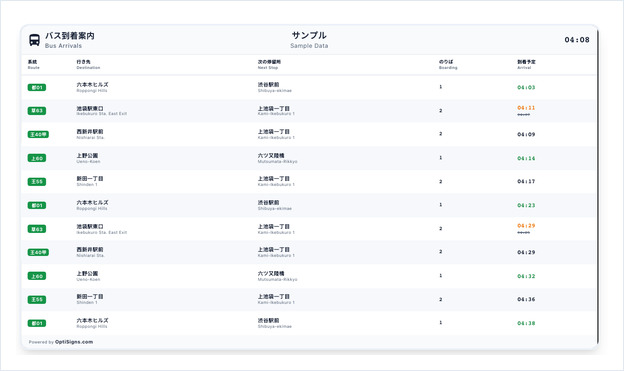
Task: Click 上池袋一丁目 next stop in 04:36 row
Action: [274, 297]
